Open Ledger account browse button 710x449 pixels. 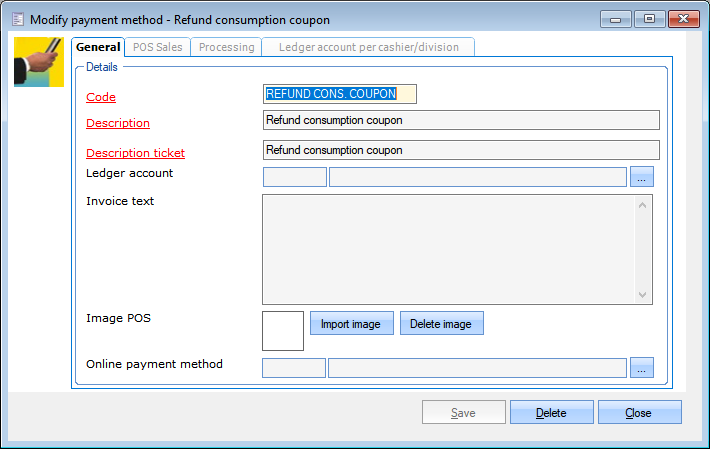point(642,177)
